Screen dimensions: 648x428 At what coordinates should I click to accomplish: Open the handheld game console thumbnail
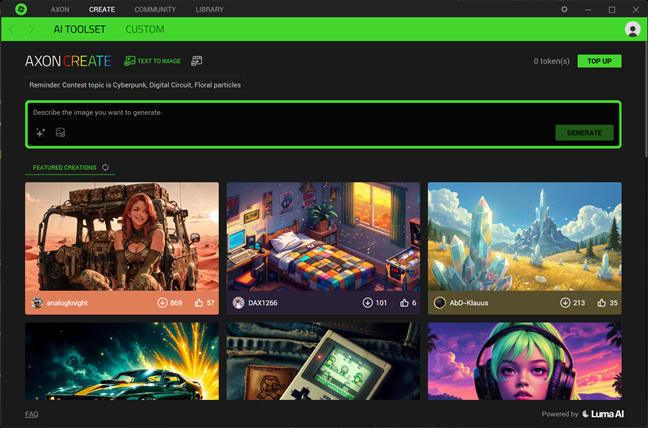[x=323, y=361]
